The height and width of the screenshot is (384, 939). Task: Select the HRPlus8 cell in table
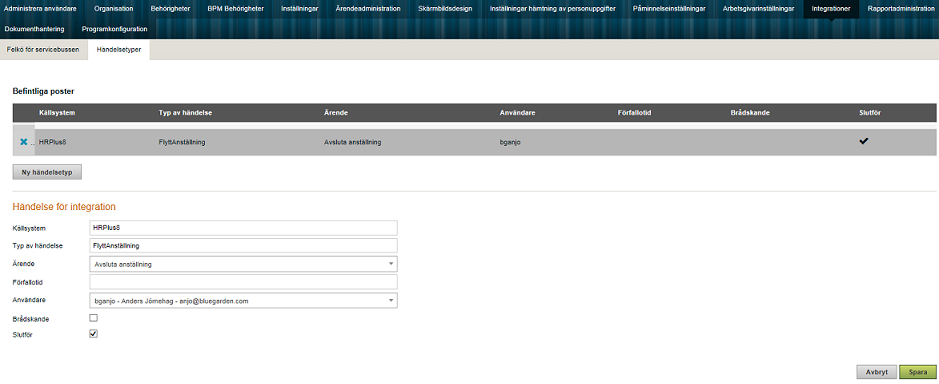point(53,142)
